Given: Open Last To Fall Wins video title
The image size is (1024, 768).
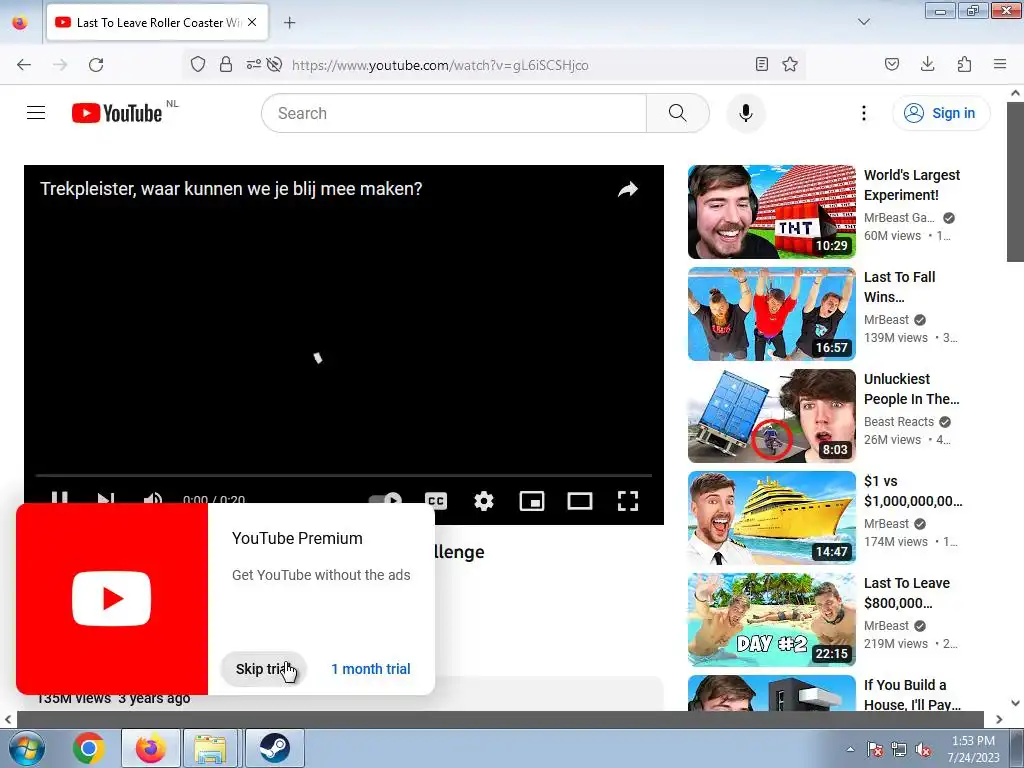Looking at the screenshot, I should pos(899,287).
